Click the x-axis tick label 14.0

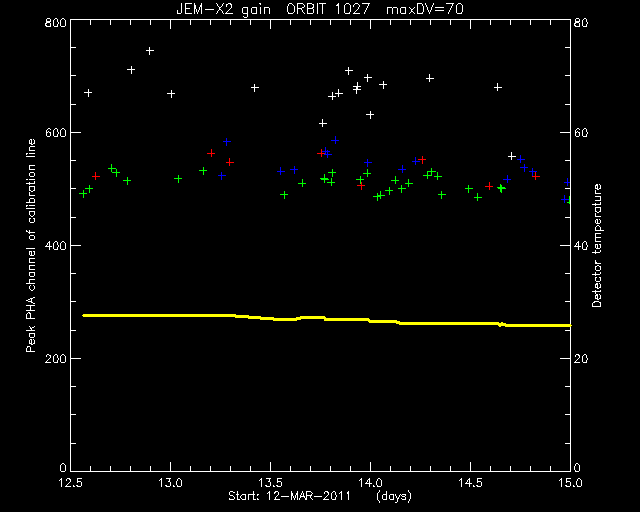[371, 483]
